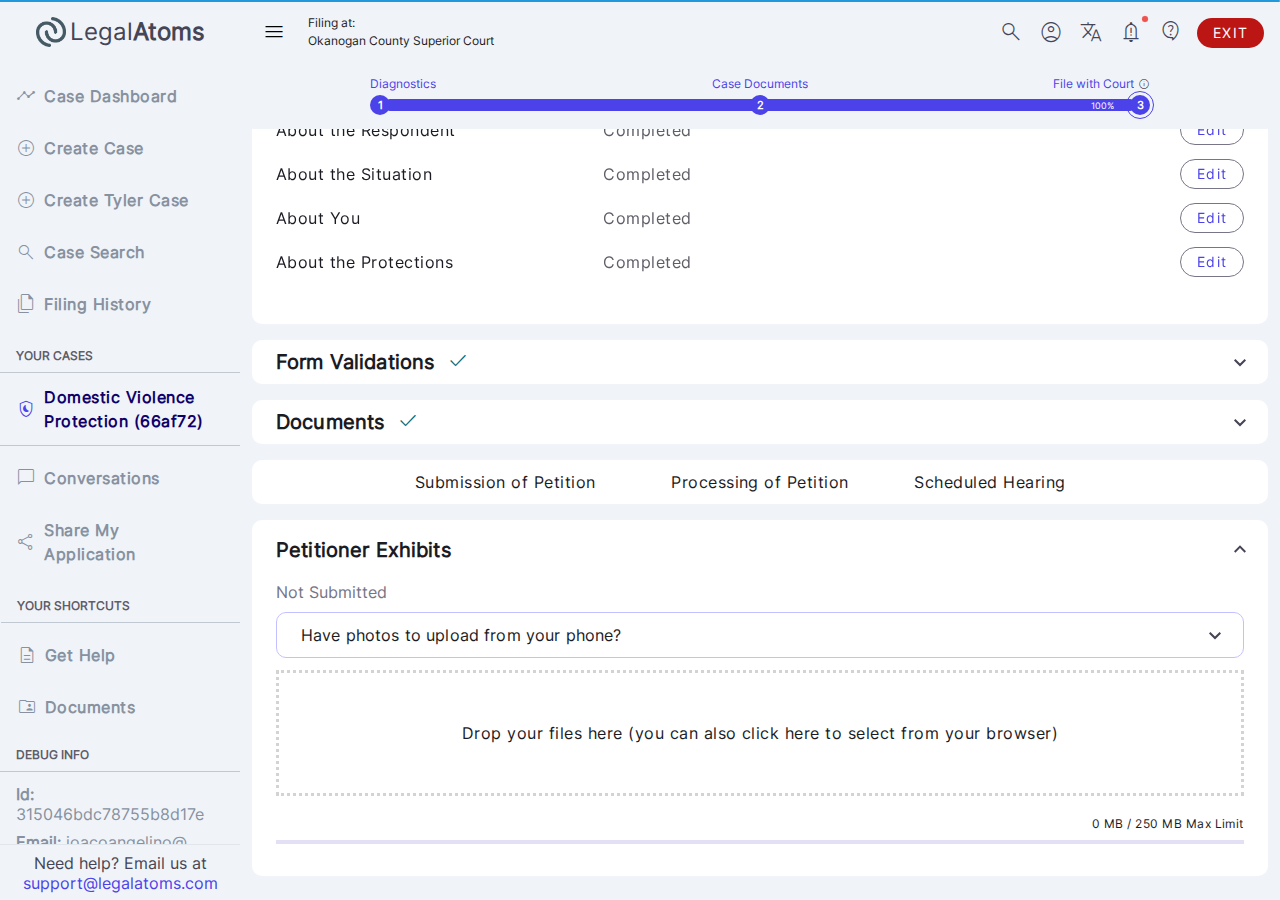Edit the About the Situation section
The image size is (1280, 900).
pos(1211,174)
